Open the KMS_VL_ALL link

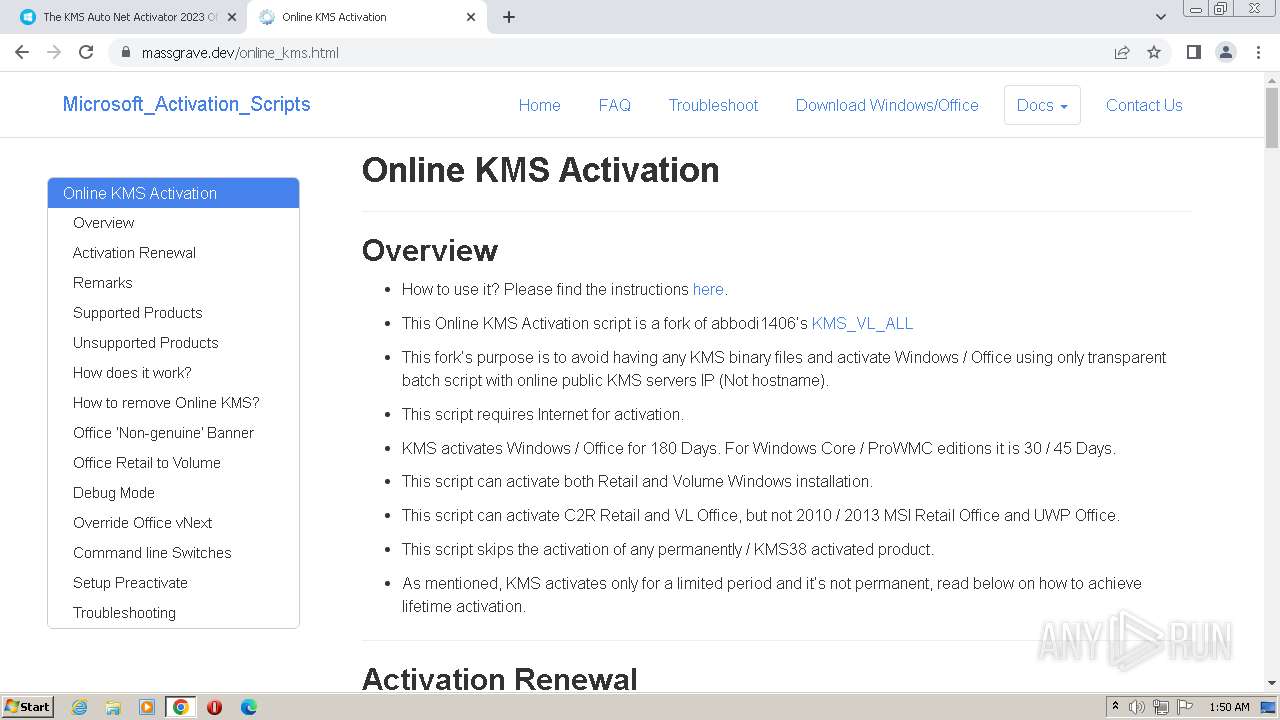(x=862, y=323)
